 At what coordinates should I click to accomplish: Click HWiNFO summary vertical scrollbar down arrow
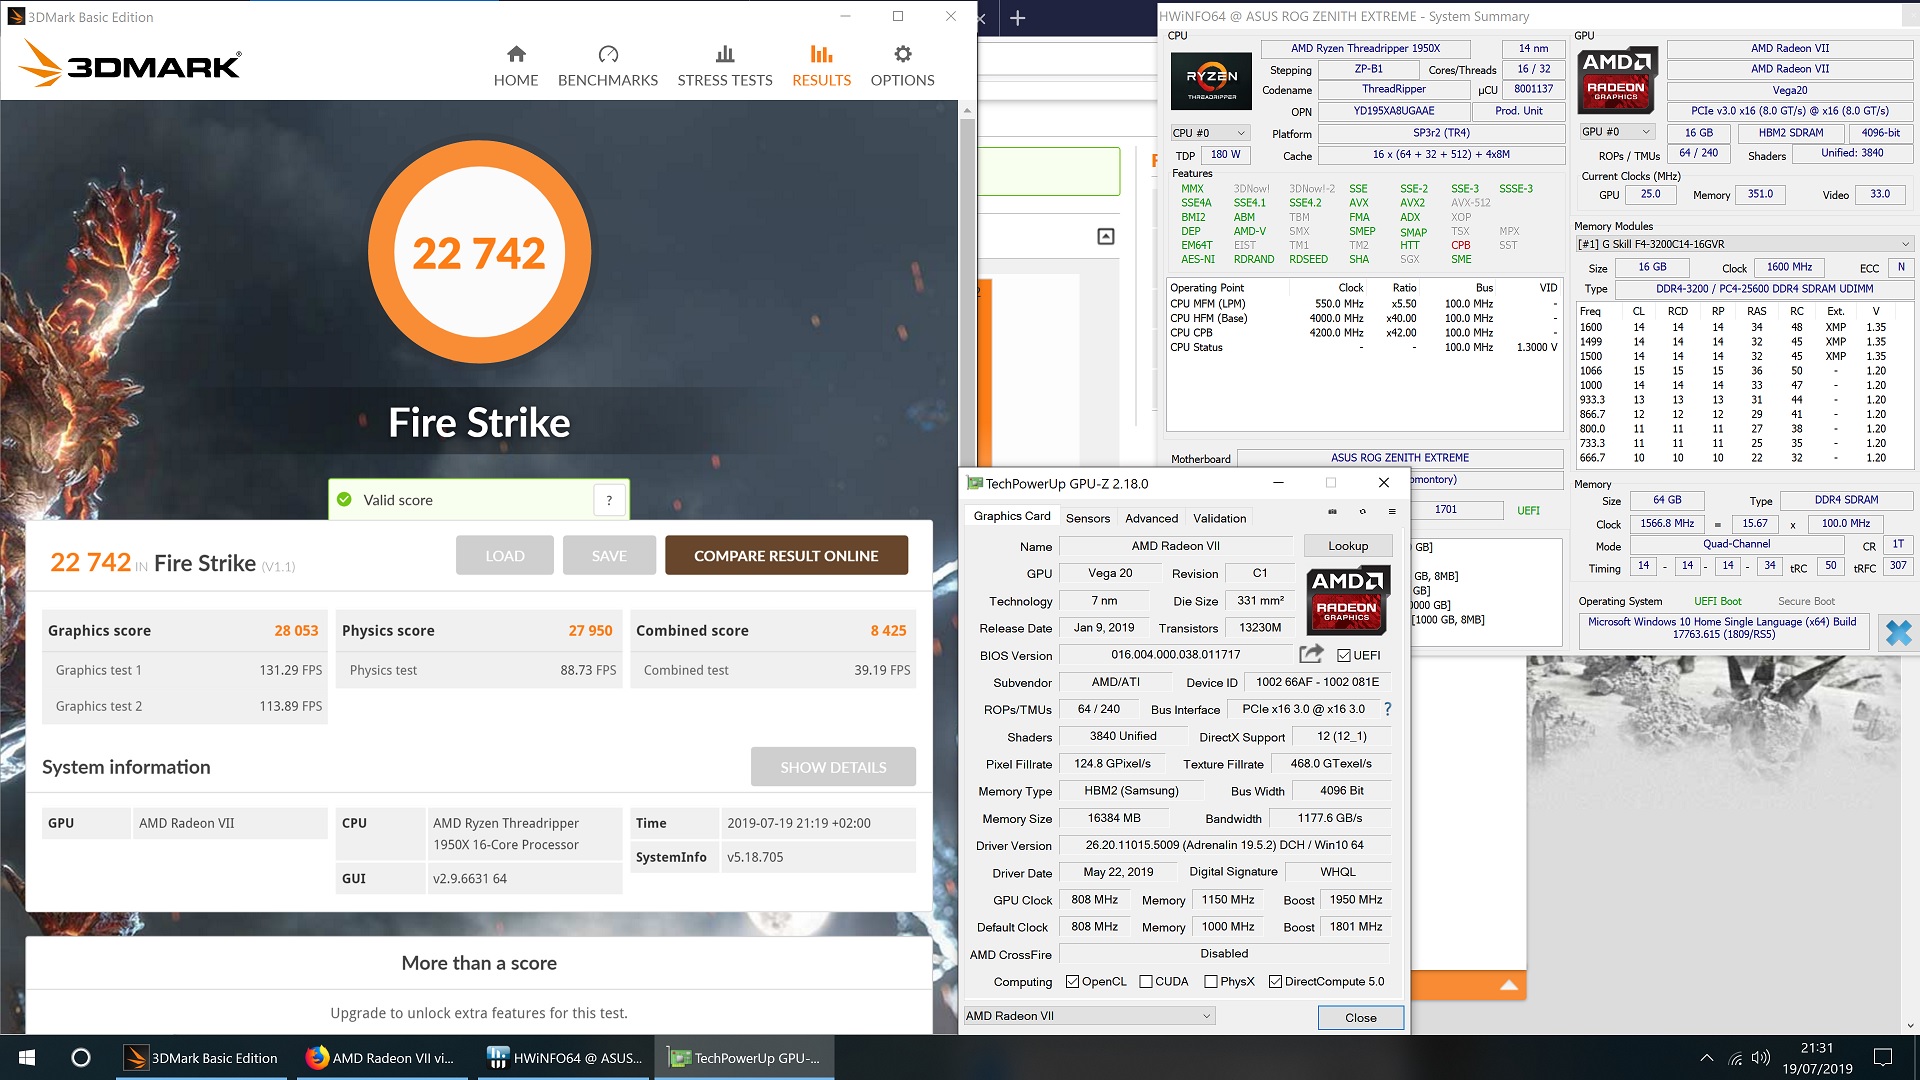(x=1910, y=1026)
